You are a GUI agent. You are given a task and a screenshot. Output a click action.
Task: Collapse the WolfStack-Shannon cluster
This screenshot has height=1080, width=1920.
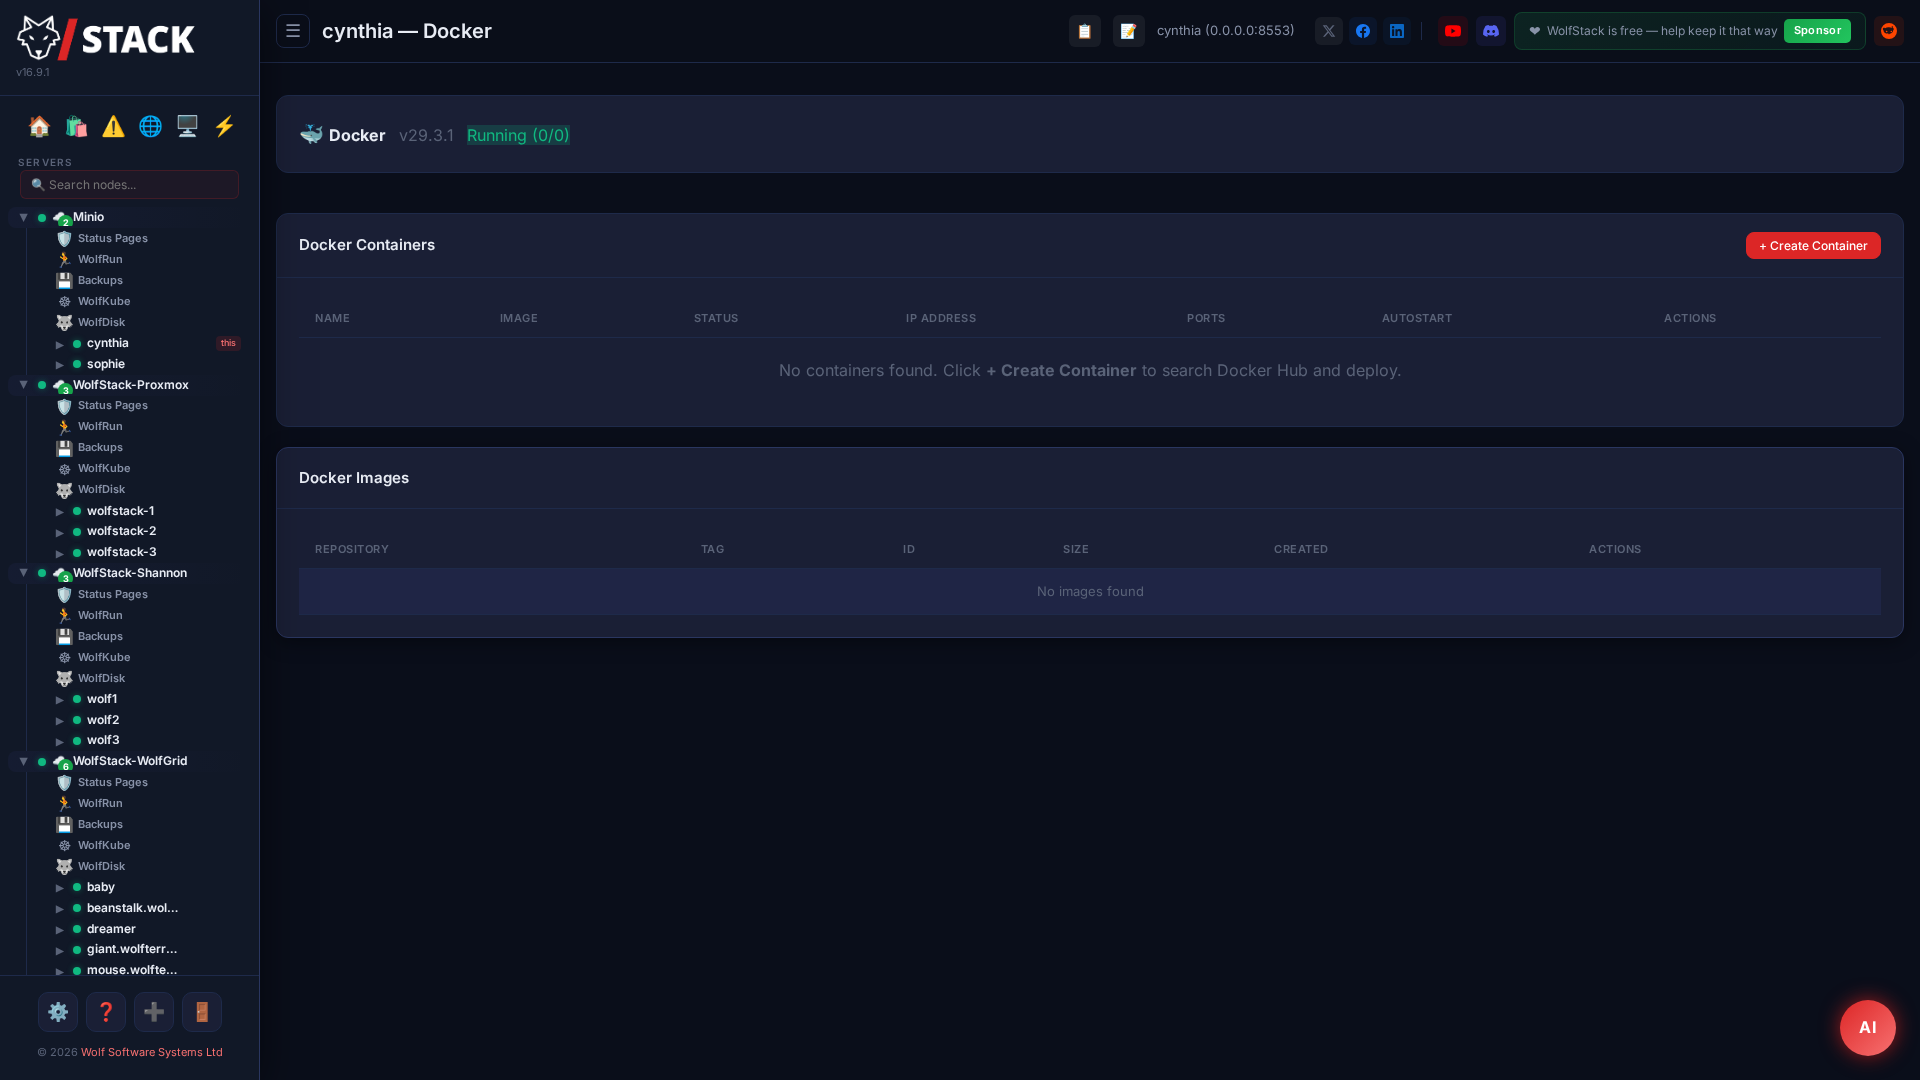(x=23, y=573)
